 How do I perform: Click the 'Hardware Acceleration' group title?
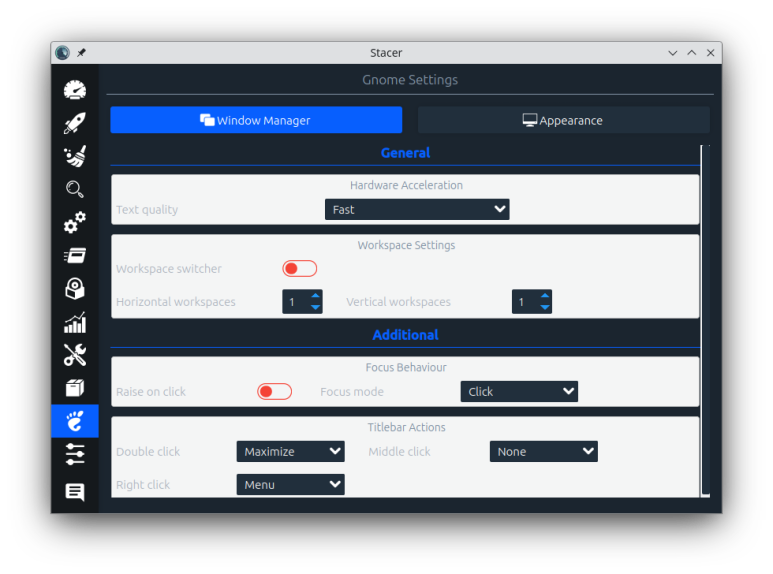406,185
